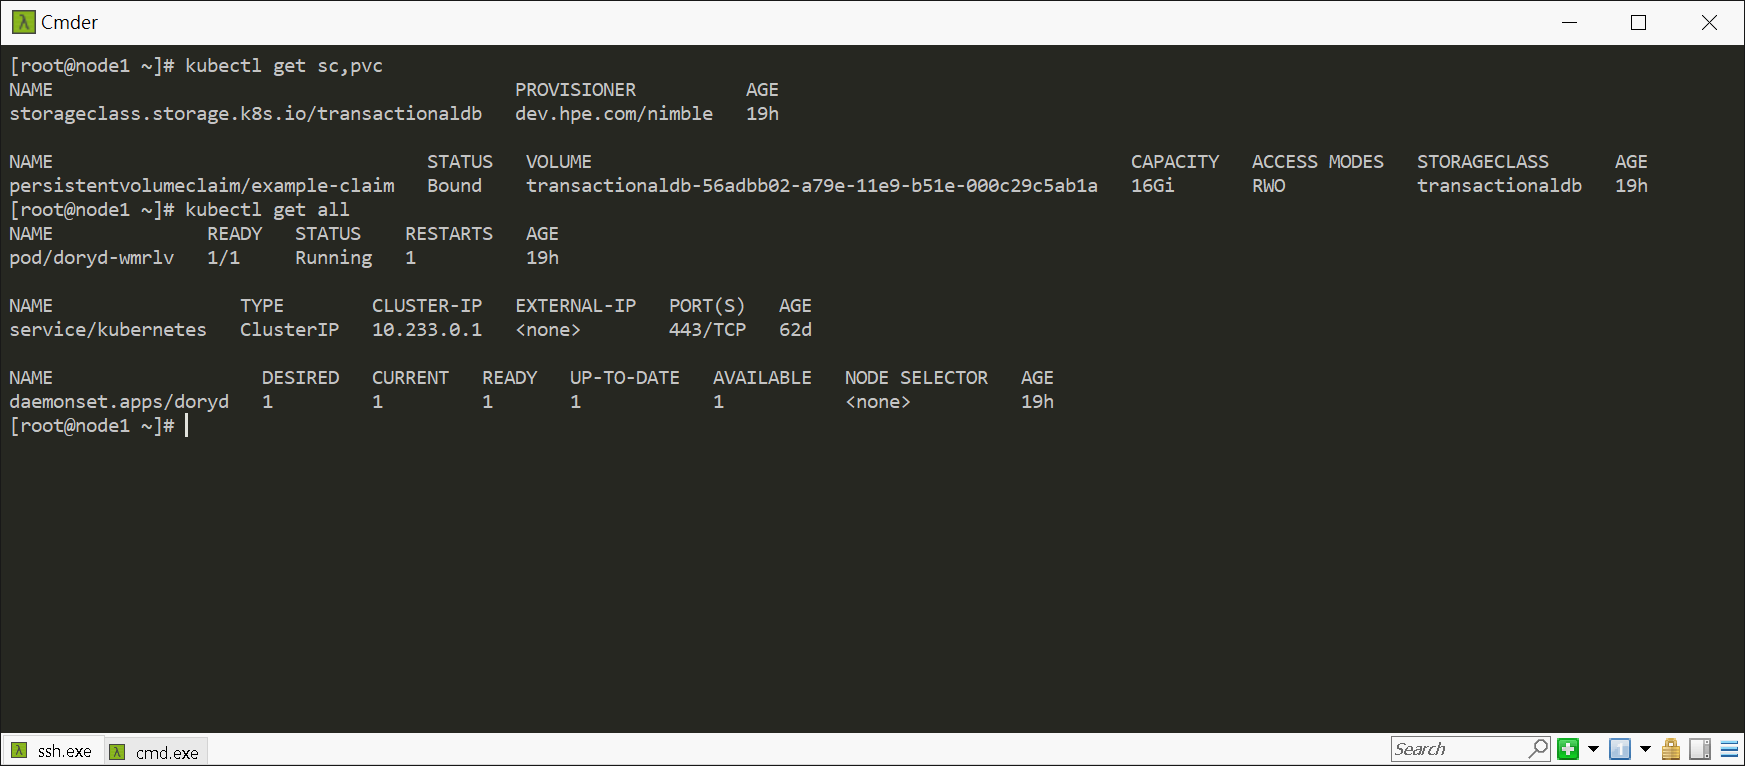Click the lambda icon on cmd.exe tab
The image size is (1745, 766).
[x=118, y=752]
